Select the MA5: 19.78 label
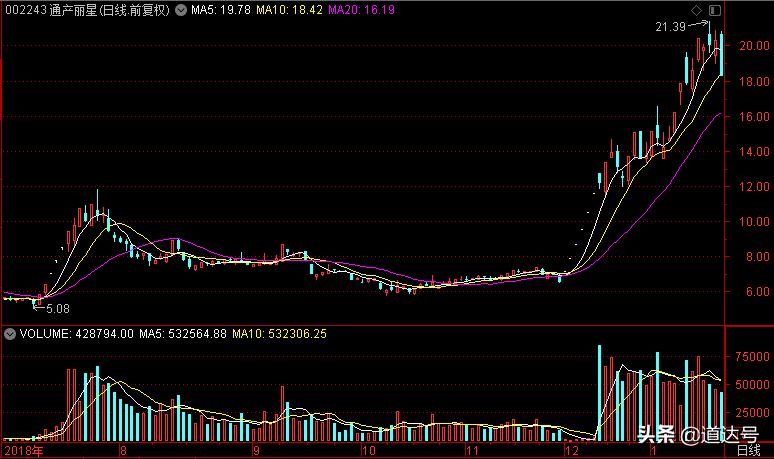This screenshot has height=459, width=774. (x=221, y=10)
